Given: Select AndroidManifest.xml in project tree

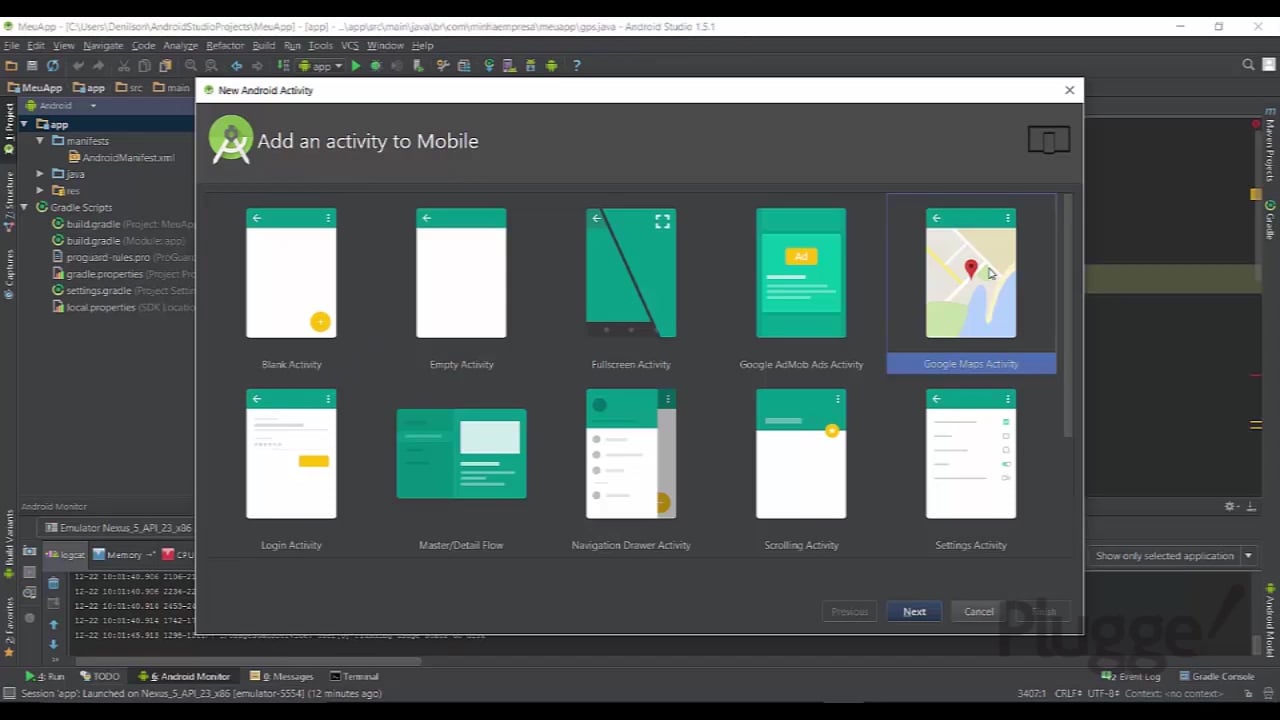Looking at the screenshot, I should (121, 158).
